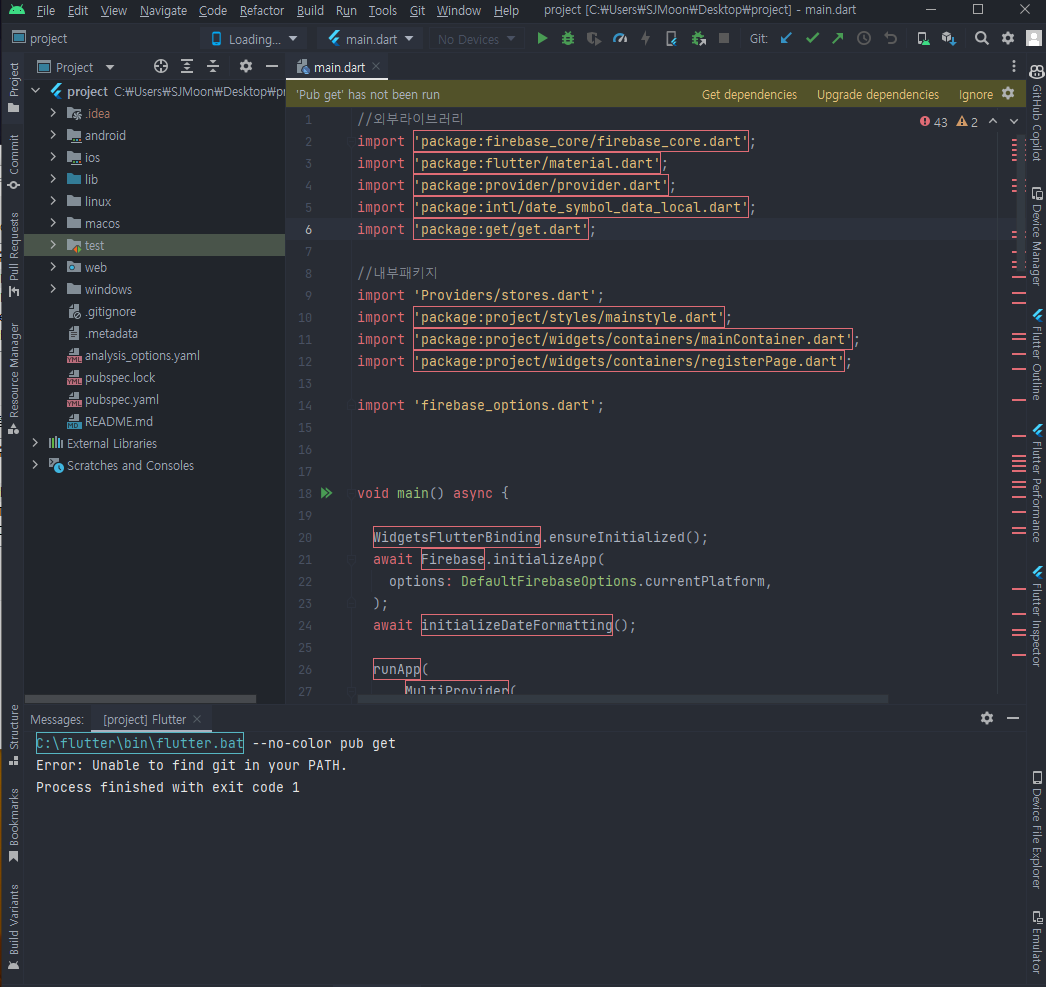Collapse the project root node

coord(35,91)
